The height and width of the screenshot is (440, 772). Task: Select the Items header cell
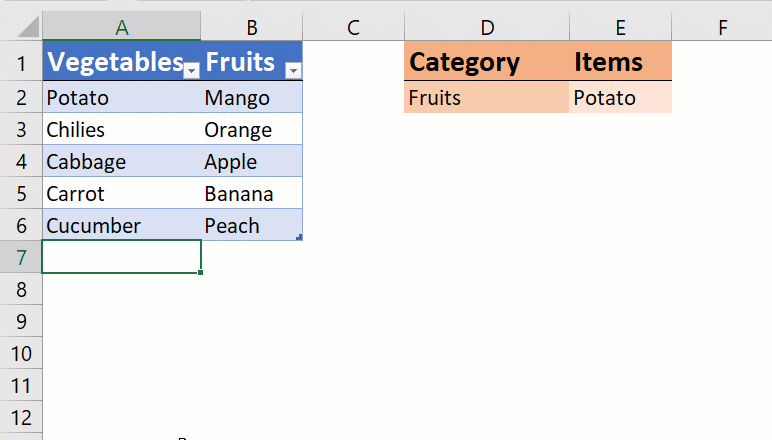pos(621,61)
